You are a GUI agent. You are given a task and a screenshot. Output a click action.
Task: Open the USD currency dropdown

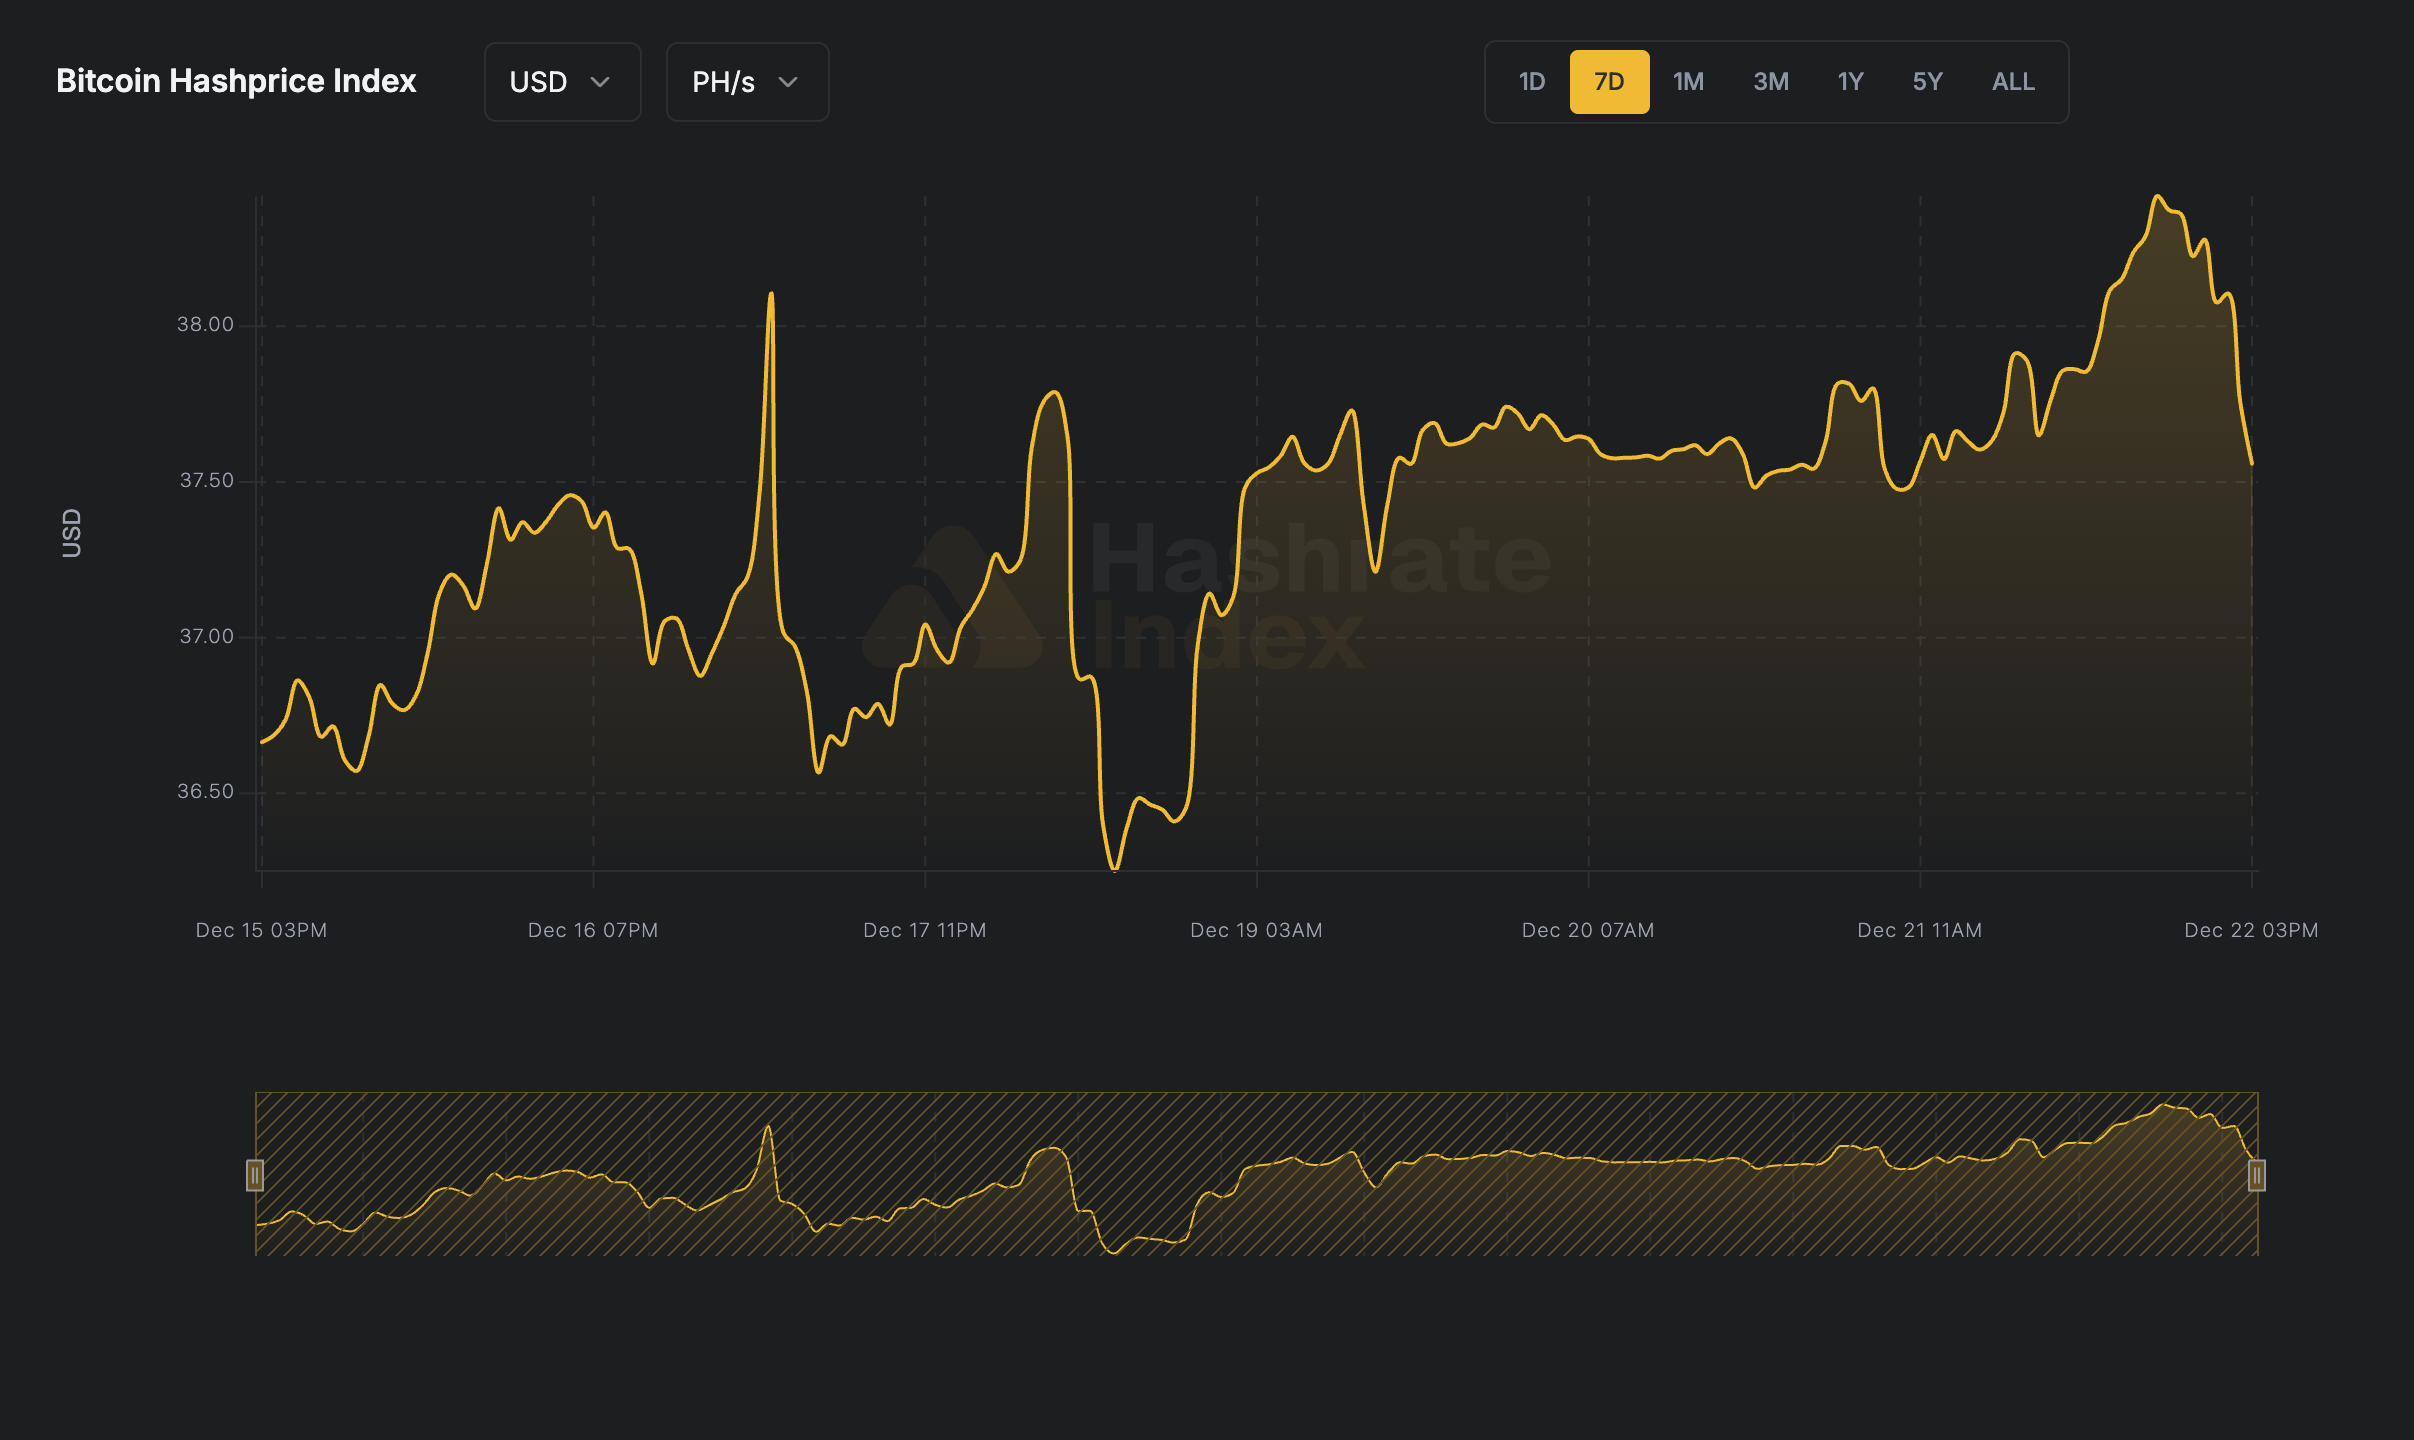(x=562, y=82)
